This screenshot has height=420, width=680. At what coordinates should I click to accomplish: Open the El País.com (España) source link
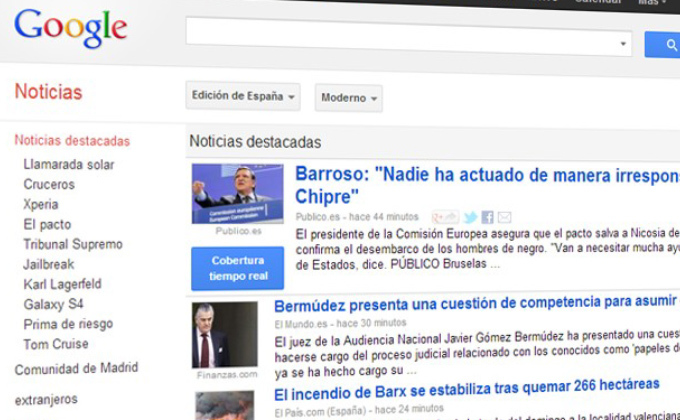[x=320, y=410]
